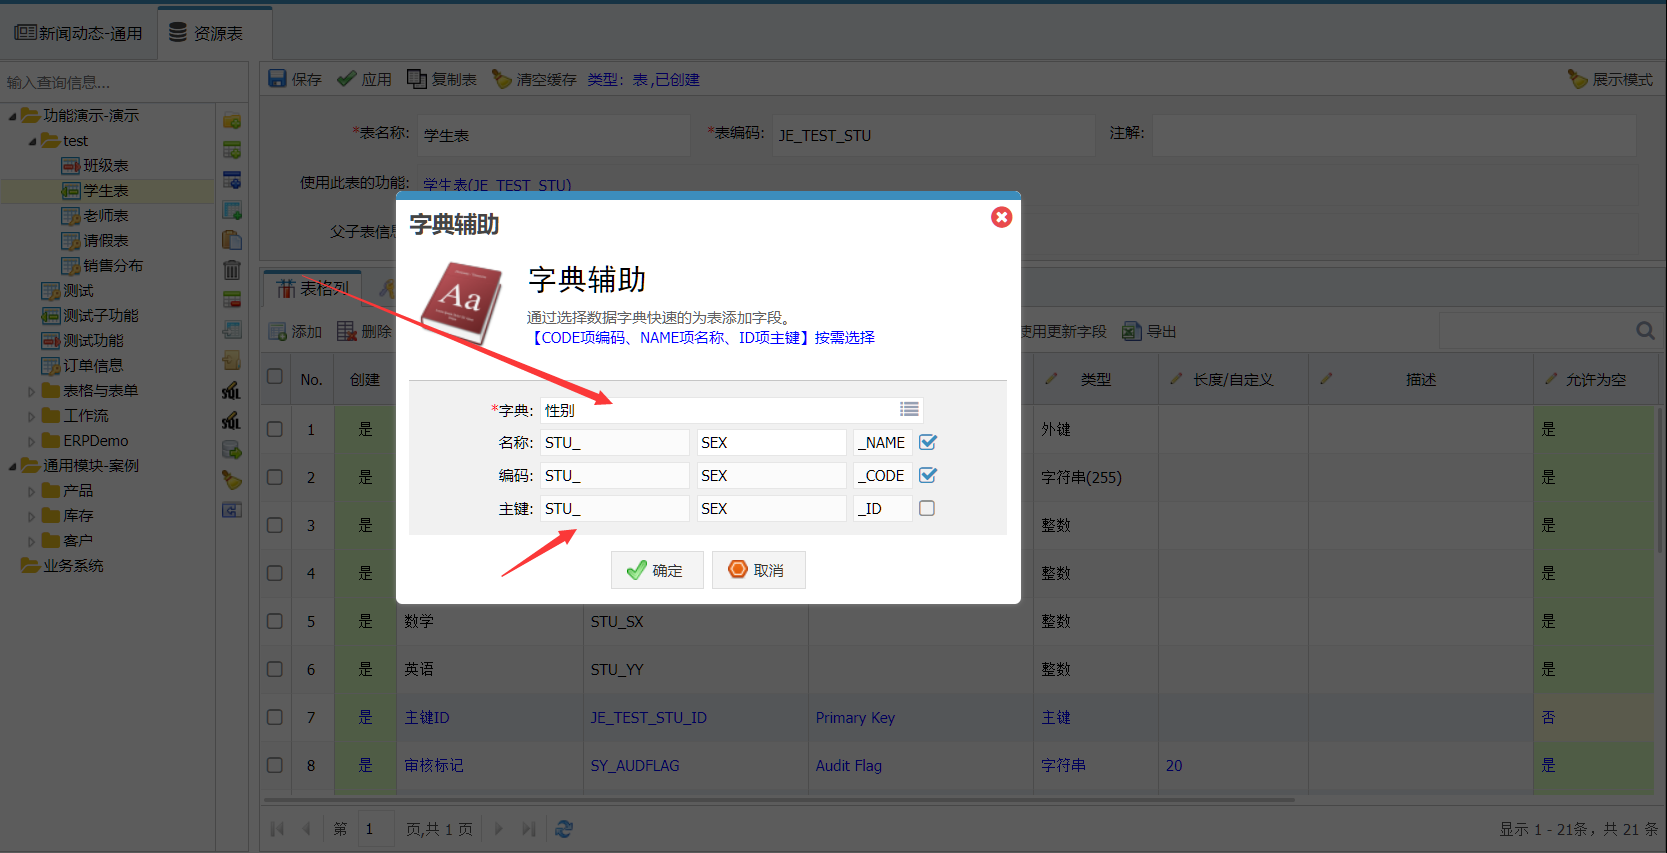This screenshot has height=853, width=1667.
Task: Select 订单信息 in the tree
Action: click(93, 366)
